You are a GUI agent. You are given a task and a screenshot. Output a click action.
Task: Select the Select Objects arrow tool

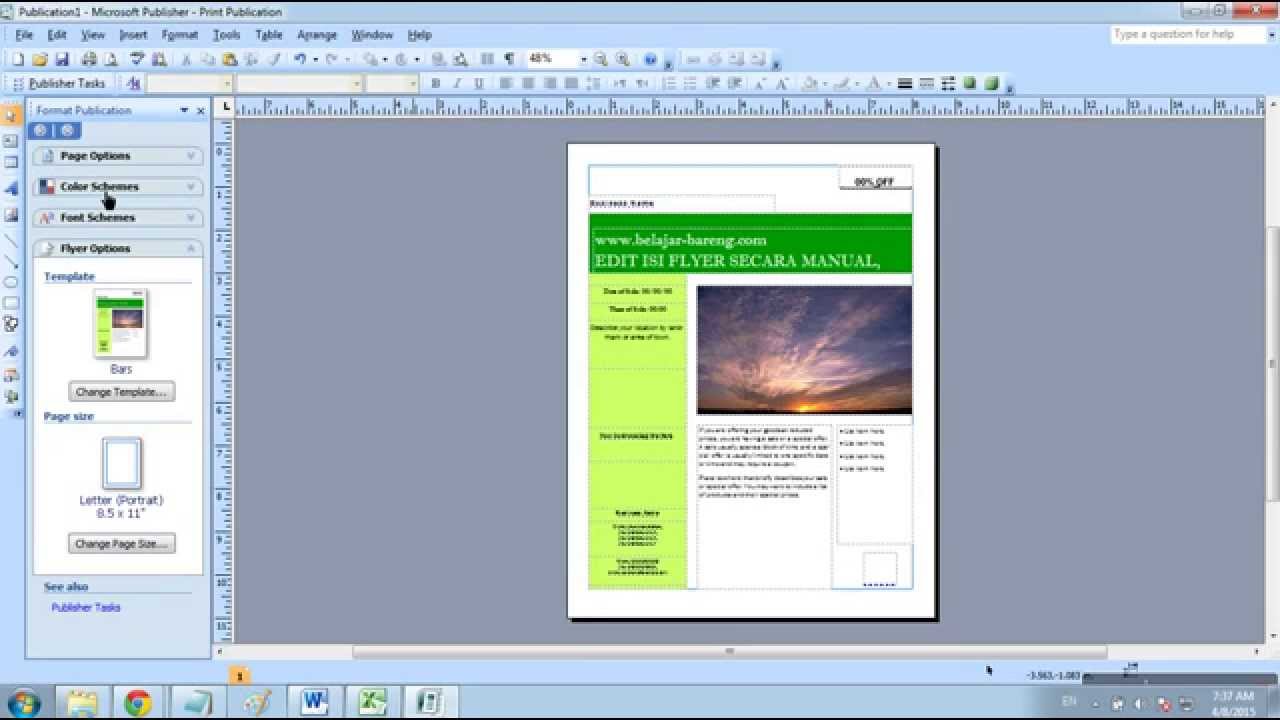pyautogui.click(x=11, y=115)
